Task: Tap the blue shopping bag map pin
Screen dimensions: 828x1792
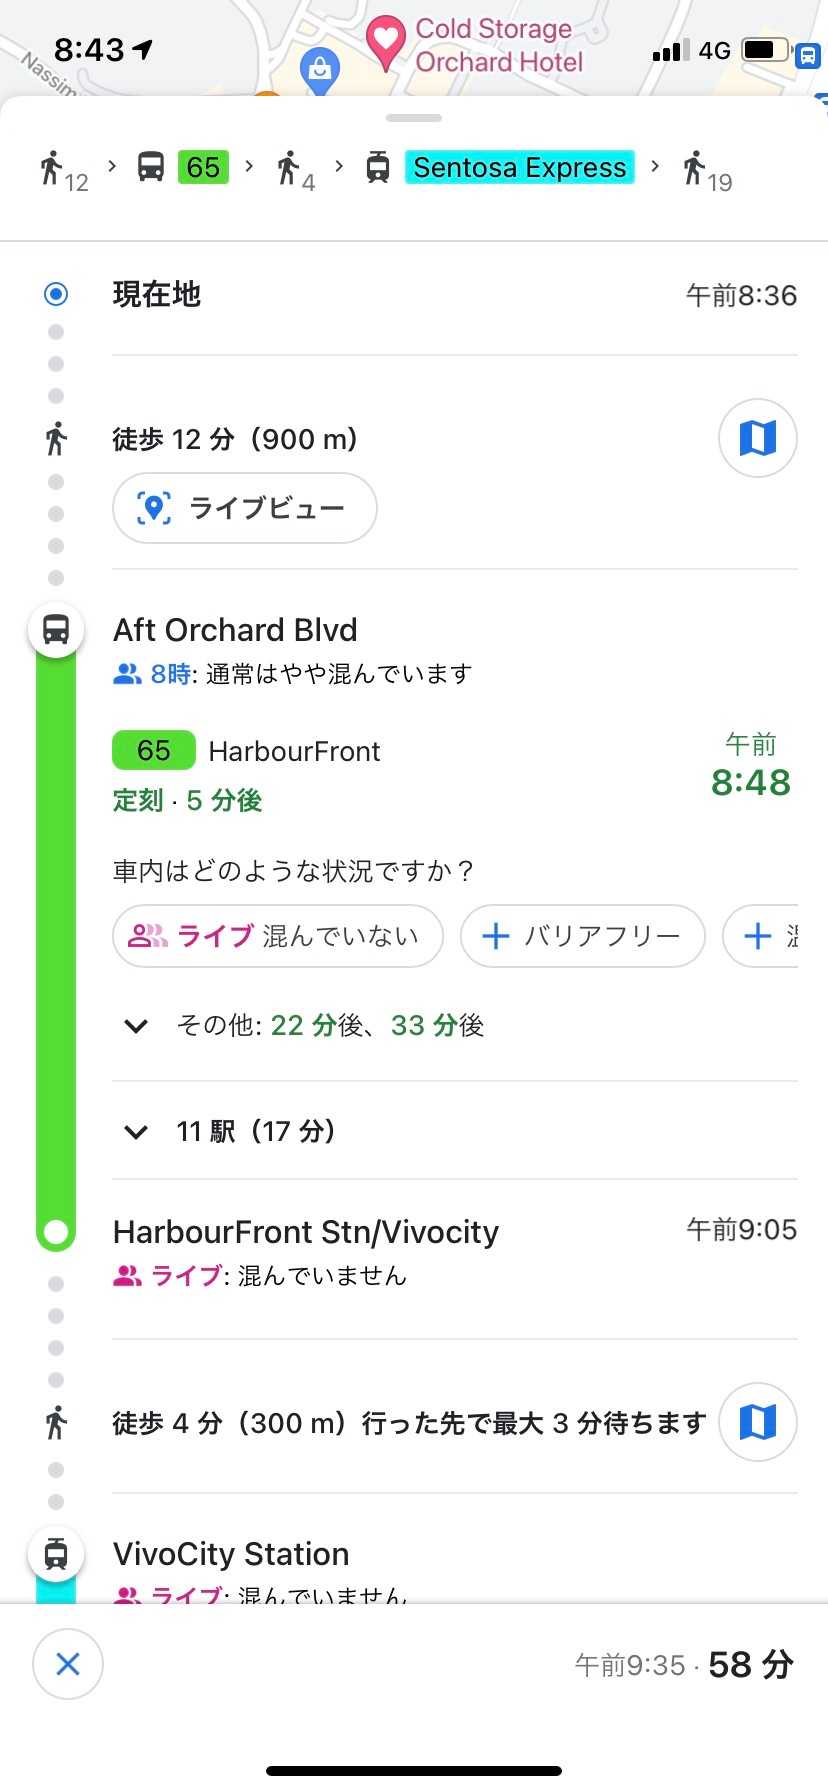Action: [320, 70]
